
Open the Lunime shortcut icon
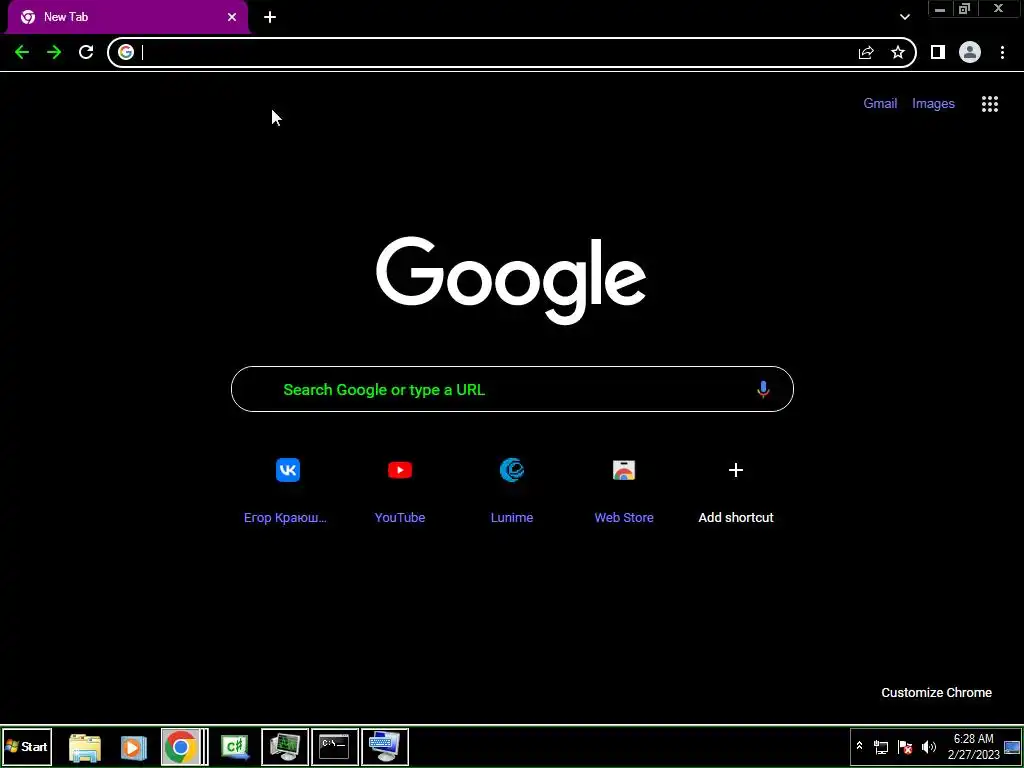[512, 470]
